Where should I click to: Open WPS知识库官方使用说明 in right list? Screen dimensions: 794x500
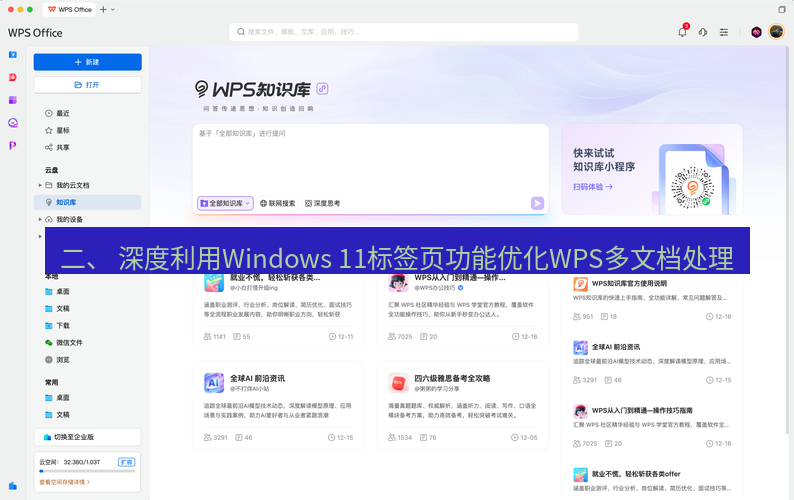[x=652, y=299]
